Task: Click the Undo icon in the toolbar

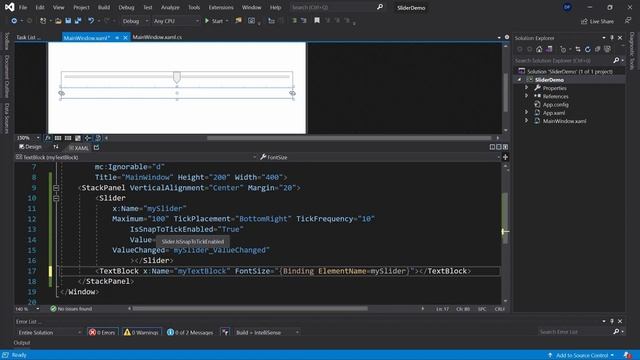Action: pyautogui.click(x=91, y=21)
